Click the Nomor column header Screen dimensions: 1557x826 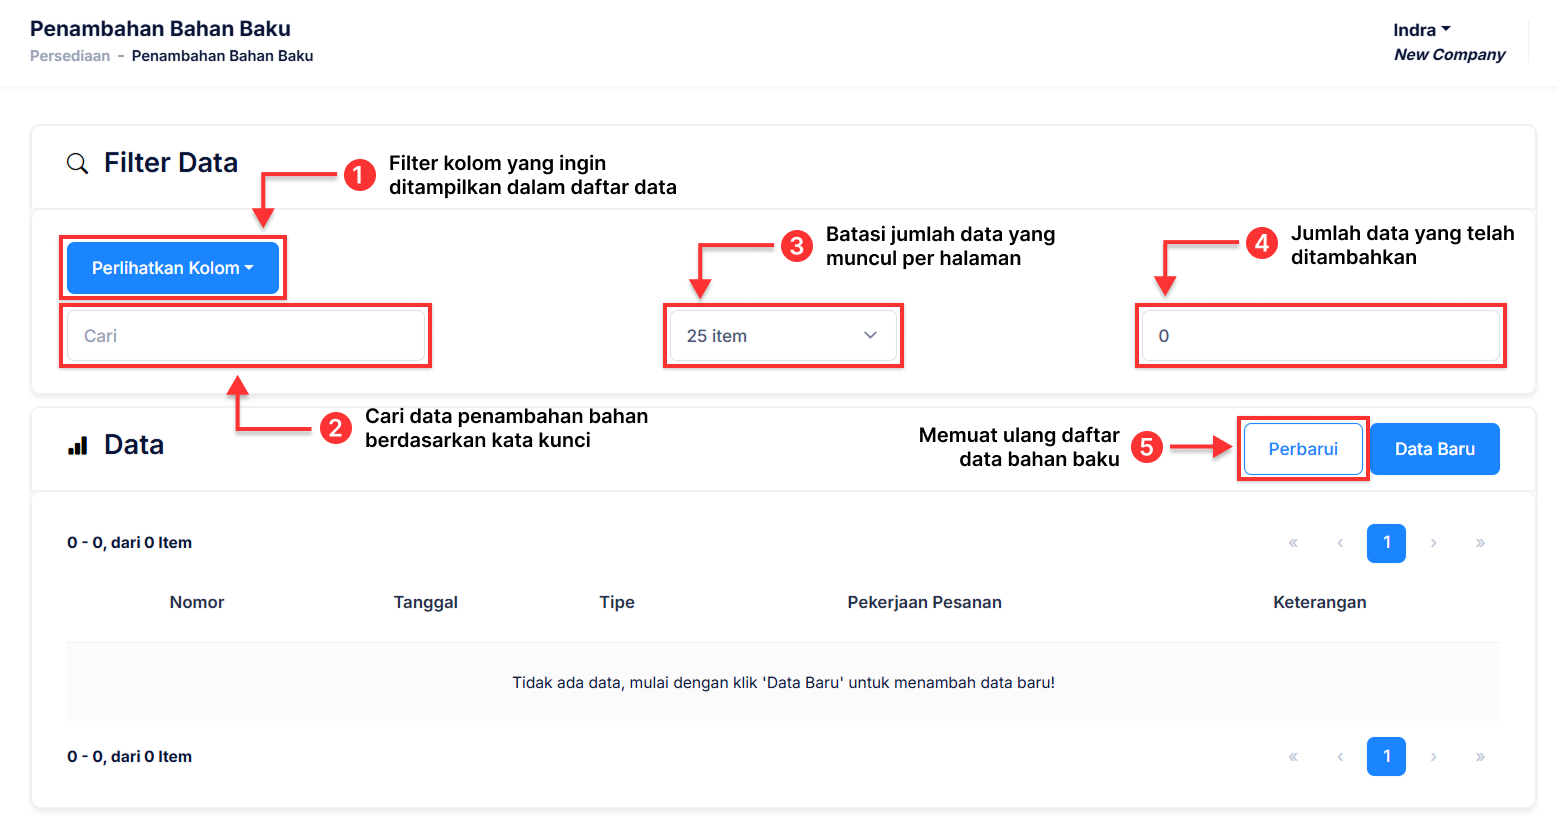pyautogui.click(x=197, y=602)
